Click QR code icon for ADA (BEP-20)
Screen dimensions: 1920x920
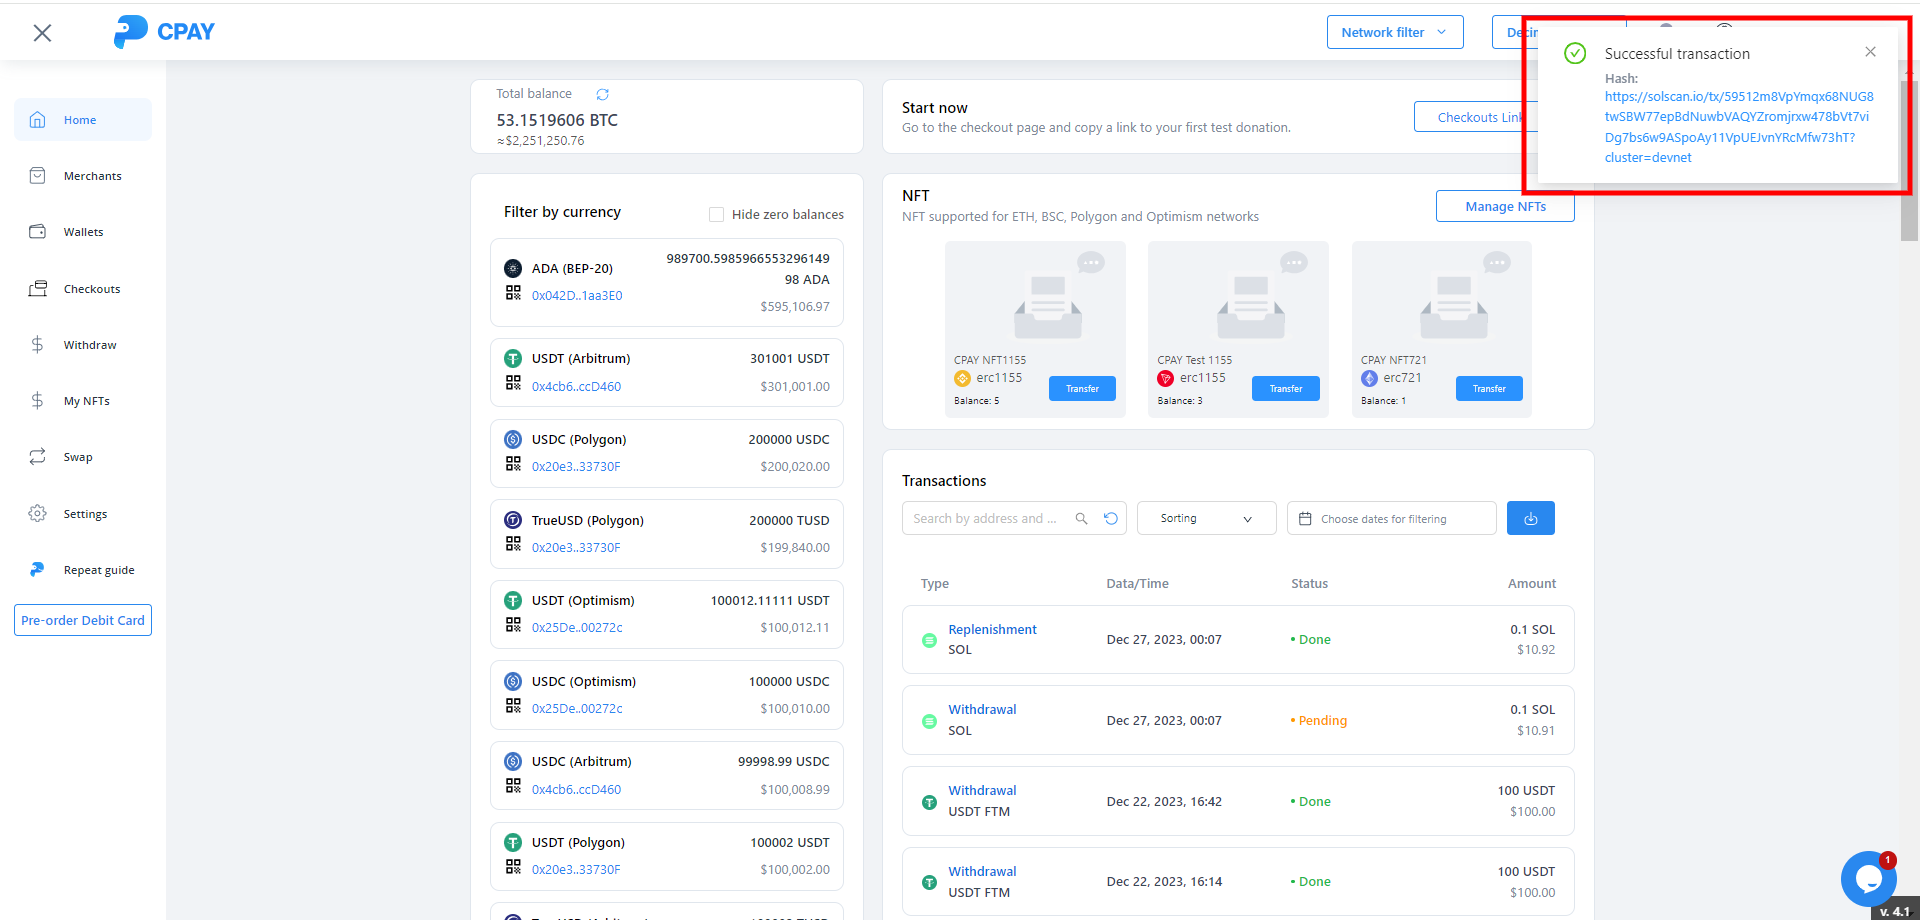(513, 293)
